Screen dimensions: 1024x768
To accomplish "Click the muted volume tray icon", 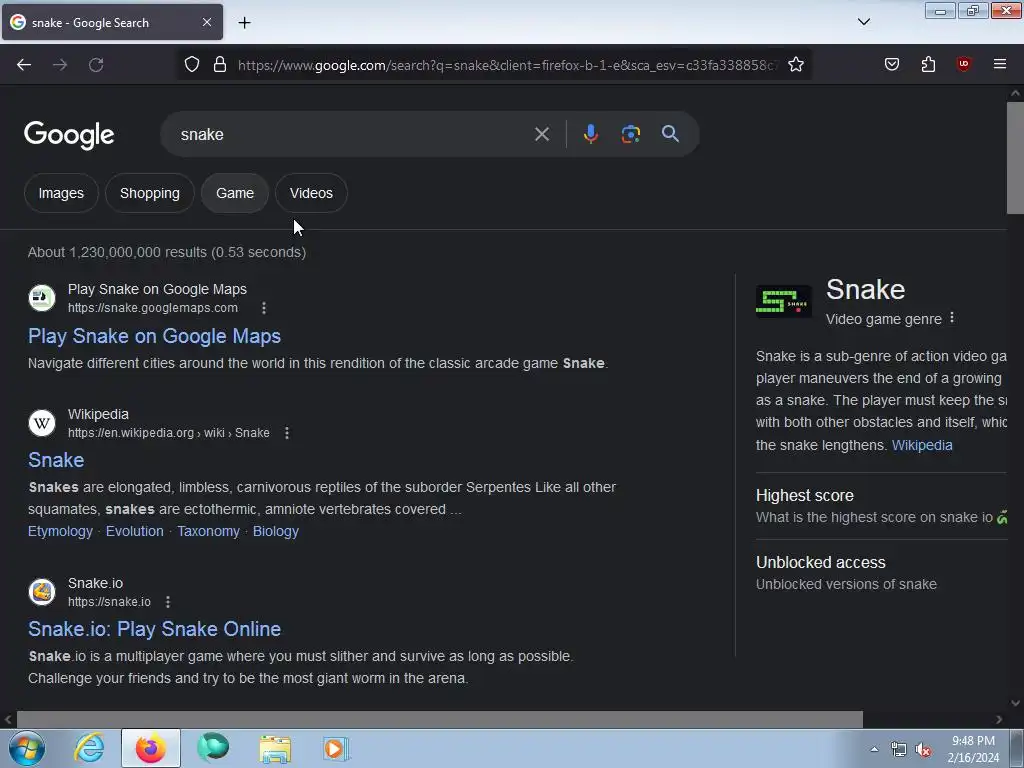I will (923, 750).
